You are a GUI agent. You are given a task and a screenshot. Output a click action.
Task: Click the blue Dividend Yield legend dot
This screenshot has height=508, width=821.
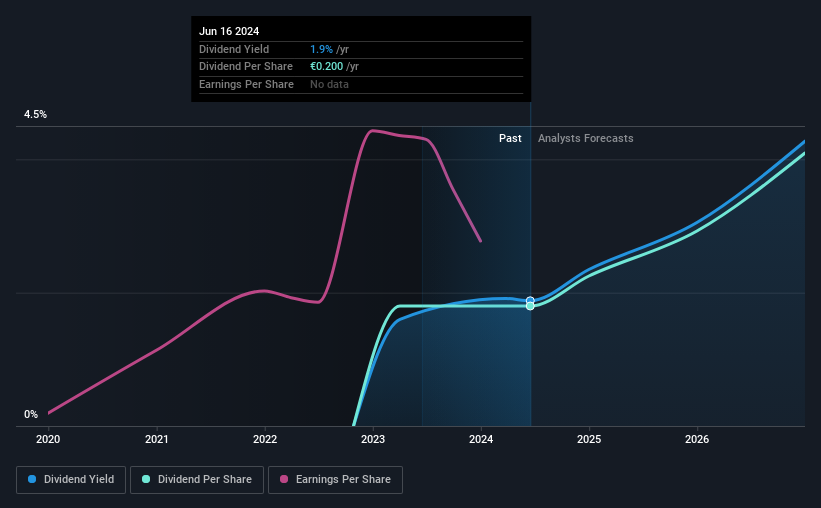pyautogui.click(x=32, y=479)
